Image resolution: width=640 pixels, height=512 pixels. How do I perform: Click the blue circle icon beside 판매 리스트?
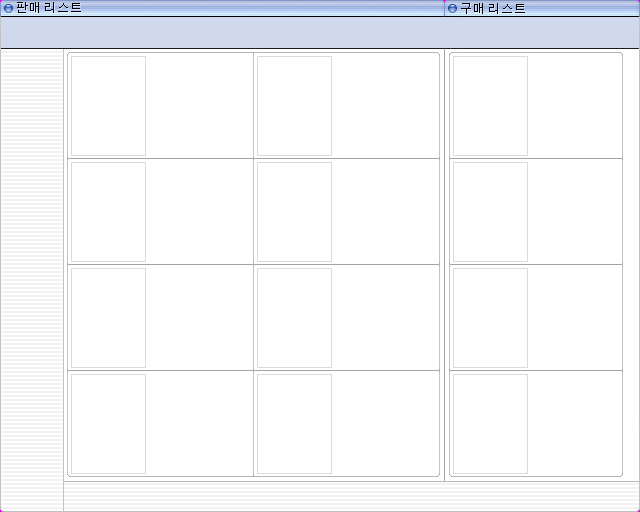[x=8, y=8]
